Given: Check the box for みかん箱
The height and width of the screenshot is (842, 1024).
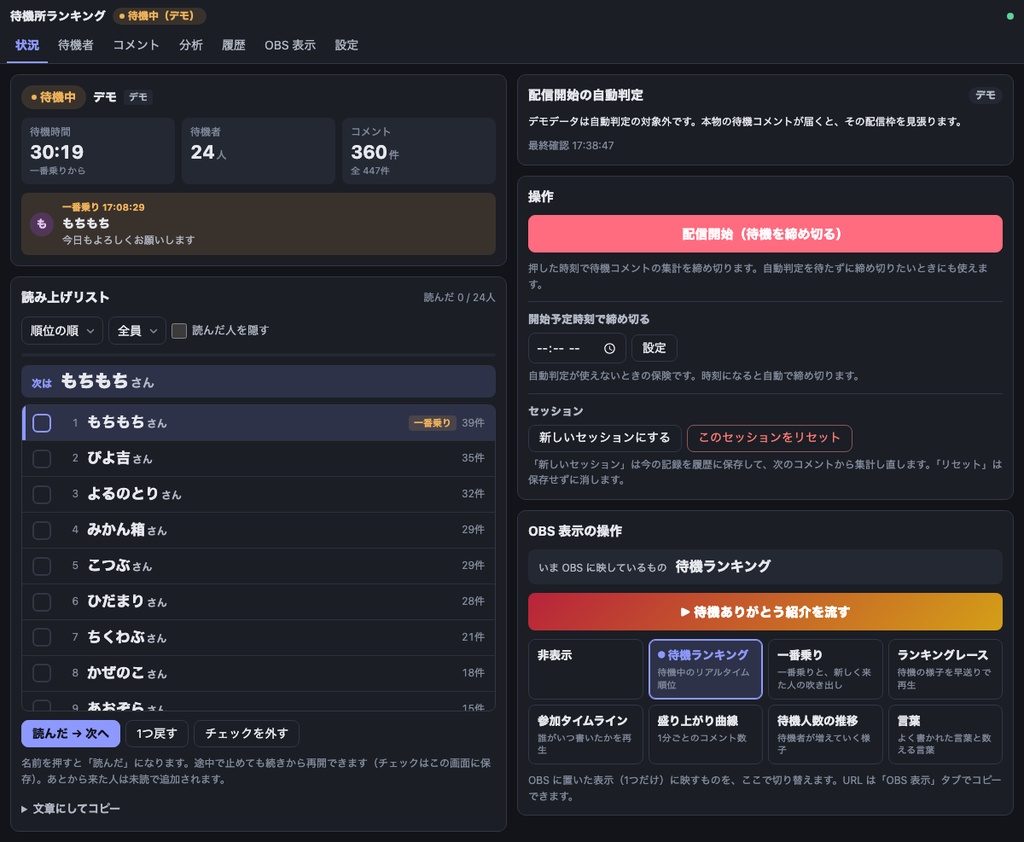Looking at the screenshot, I should 42,530.
